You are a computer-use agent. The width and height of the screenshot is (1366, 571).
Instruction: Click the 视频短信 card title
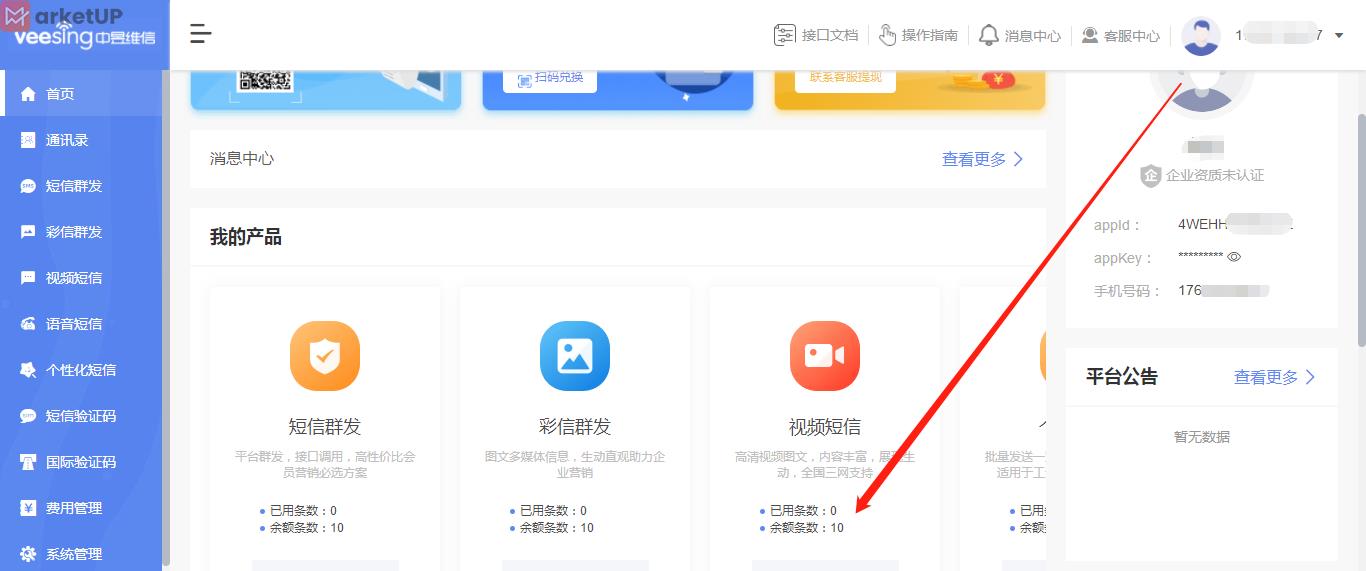pyautogui.click(x=825, y=427)
